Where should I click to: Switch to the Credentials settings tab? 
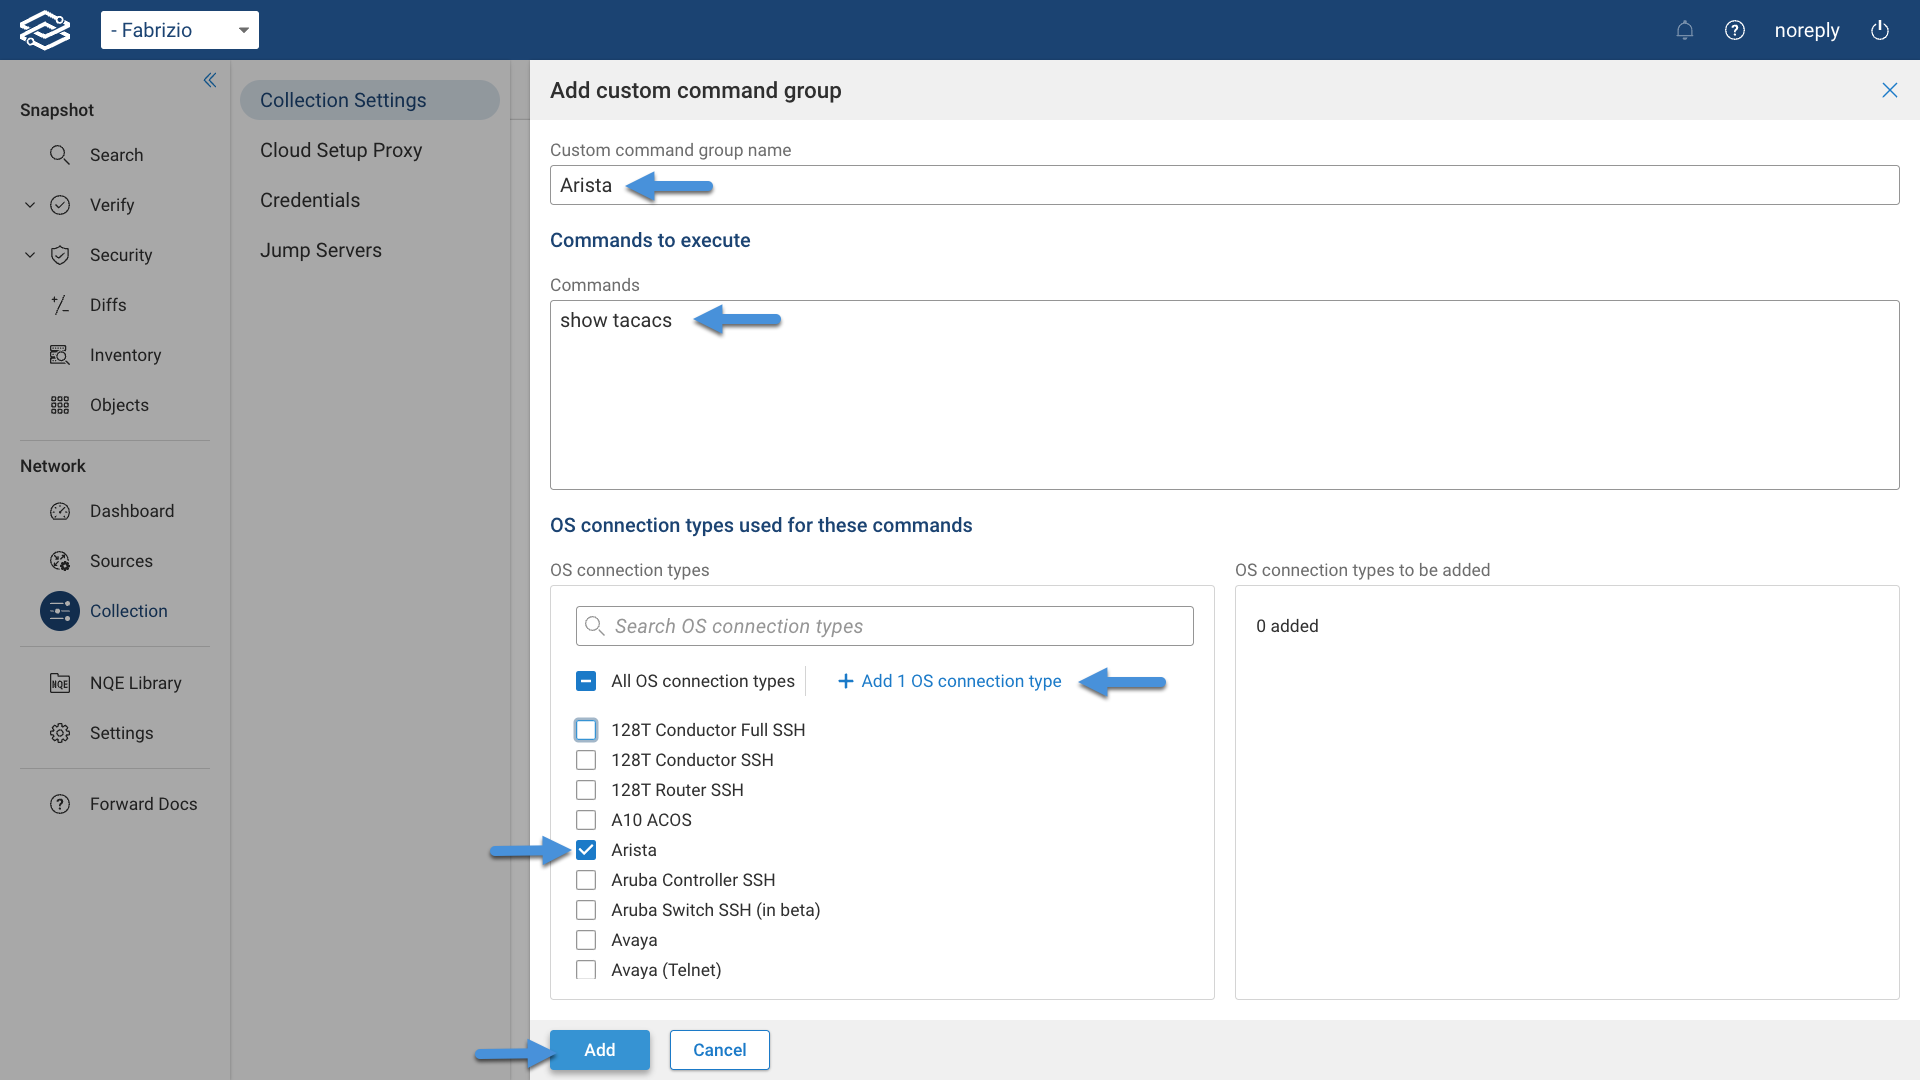coord(310,200)
